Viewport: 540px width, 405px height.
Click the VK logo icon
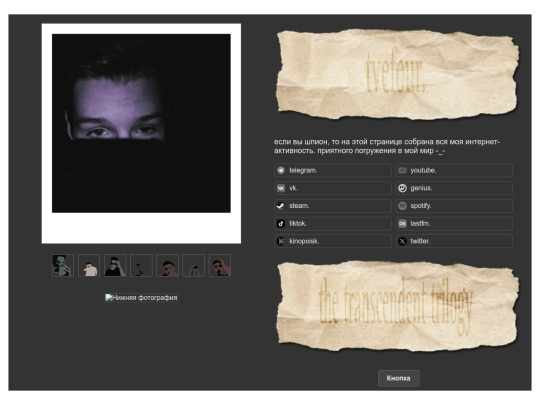tap(281, 188)
